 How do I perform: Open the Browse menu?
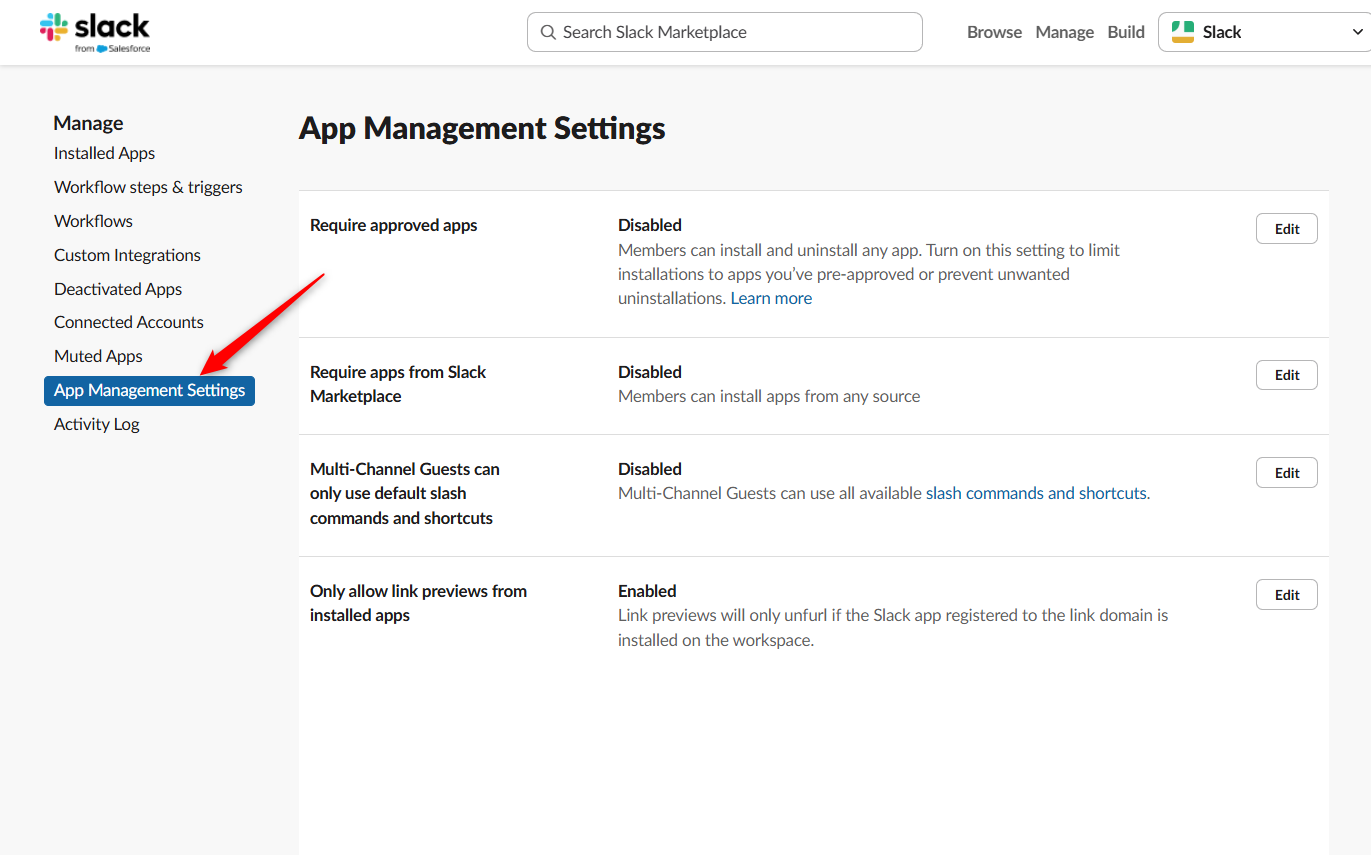pos(994,32)
